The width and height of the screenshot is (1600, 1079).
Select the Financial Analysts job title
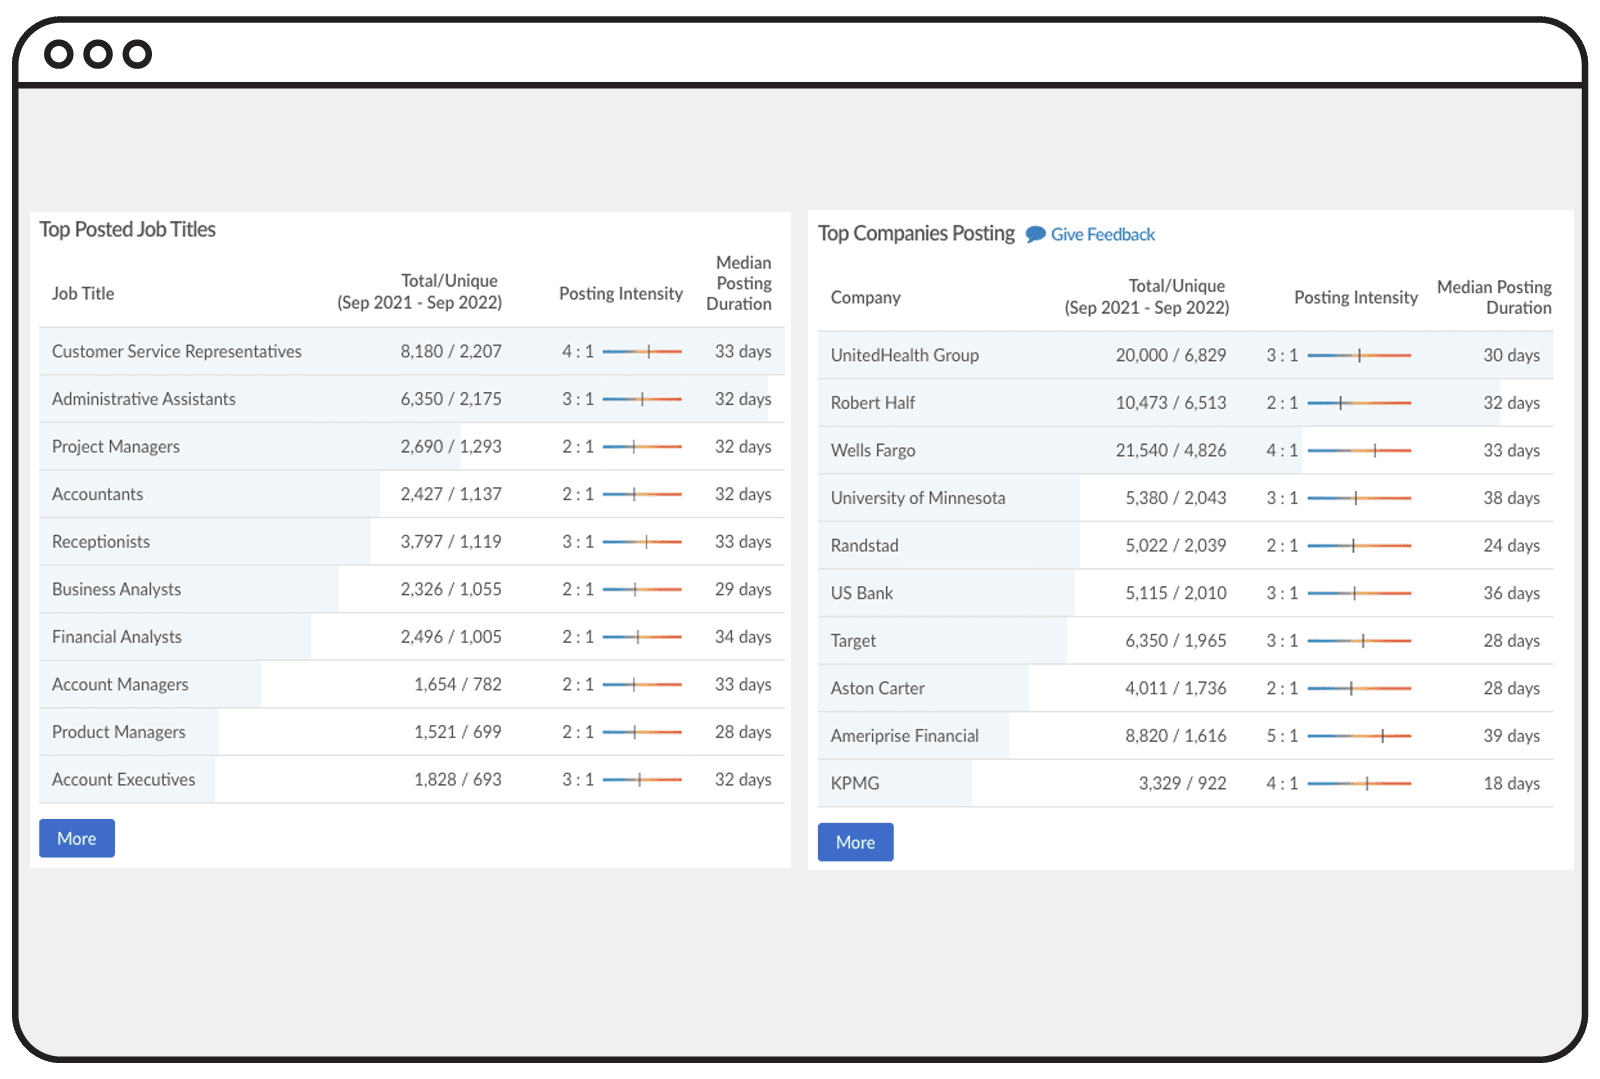click(x=117, y=637)
